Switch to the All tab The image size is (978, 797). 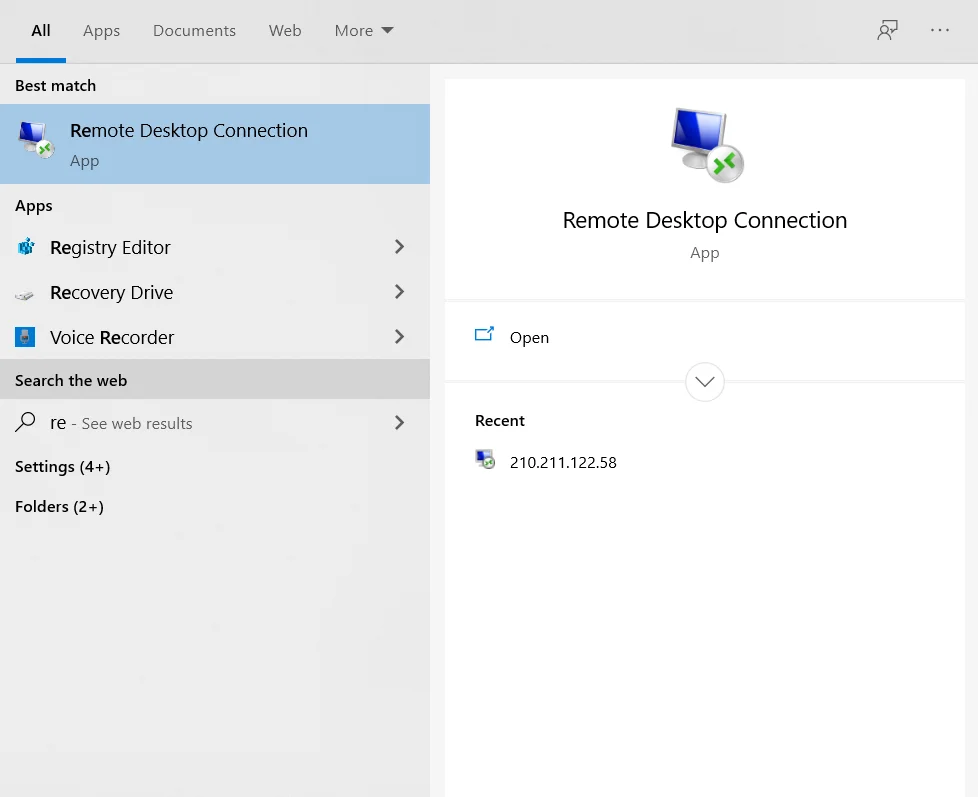pyautogui.click(x=41, y=31)
